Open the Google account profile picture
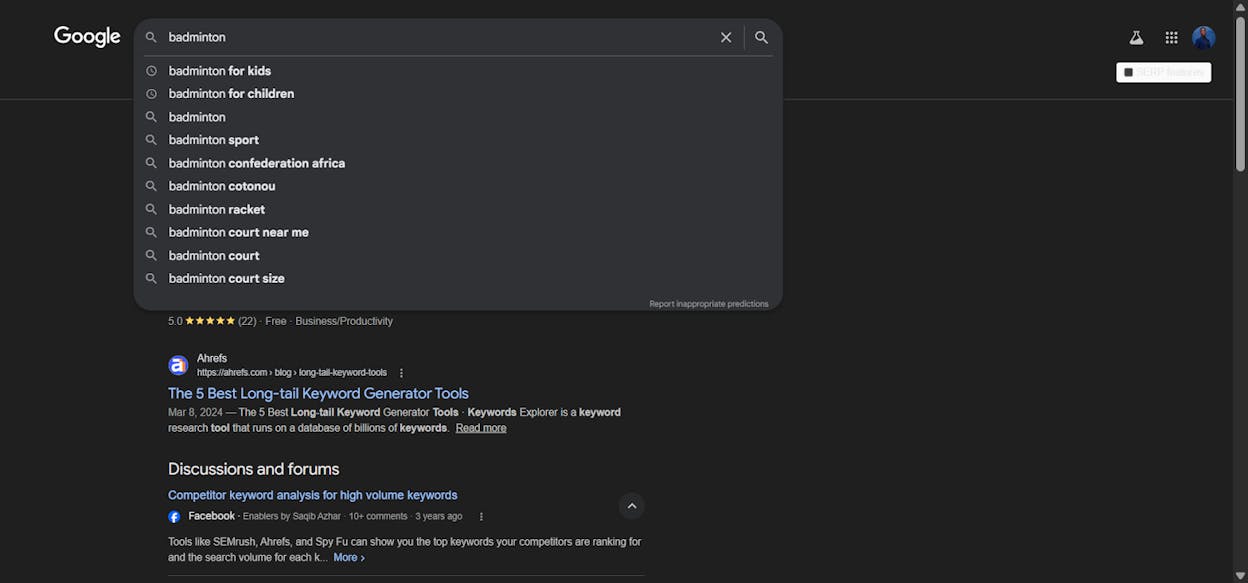1248x583 pixels. [x=1203, y=38]
